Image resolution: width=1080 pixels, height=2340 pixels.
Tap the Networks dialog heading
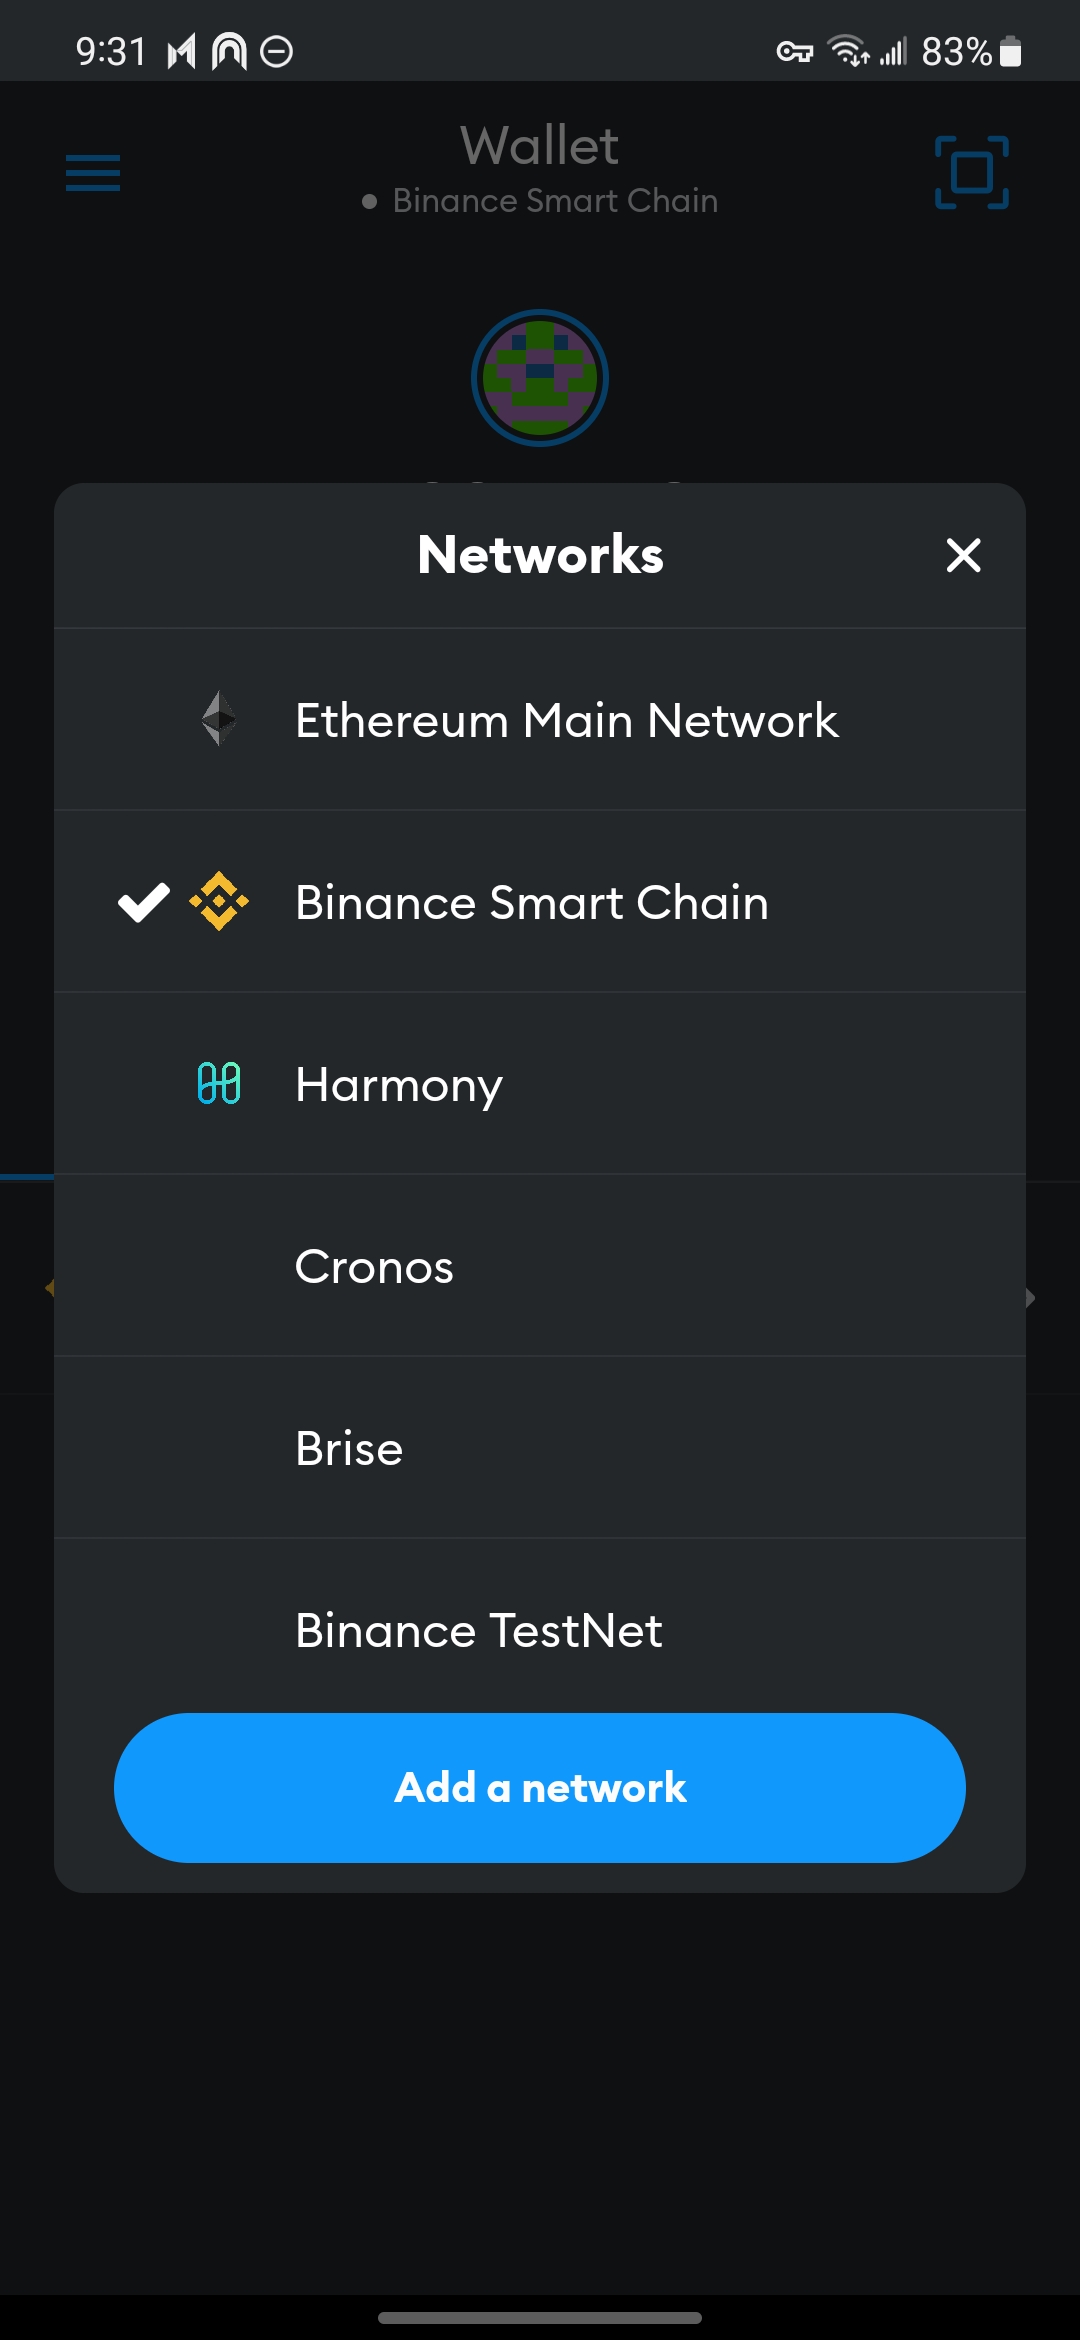point(540,555)
